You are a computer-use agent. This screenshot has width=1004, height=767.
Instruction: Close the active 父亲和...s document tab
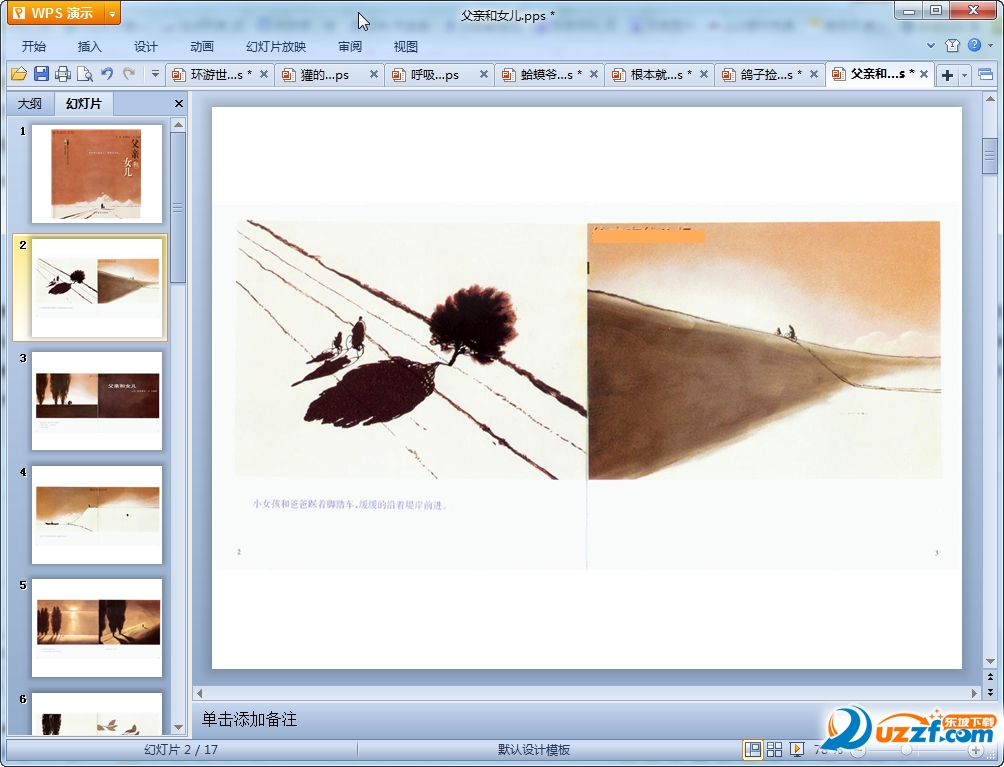(924, 74)
